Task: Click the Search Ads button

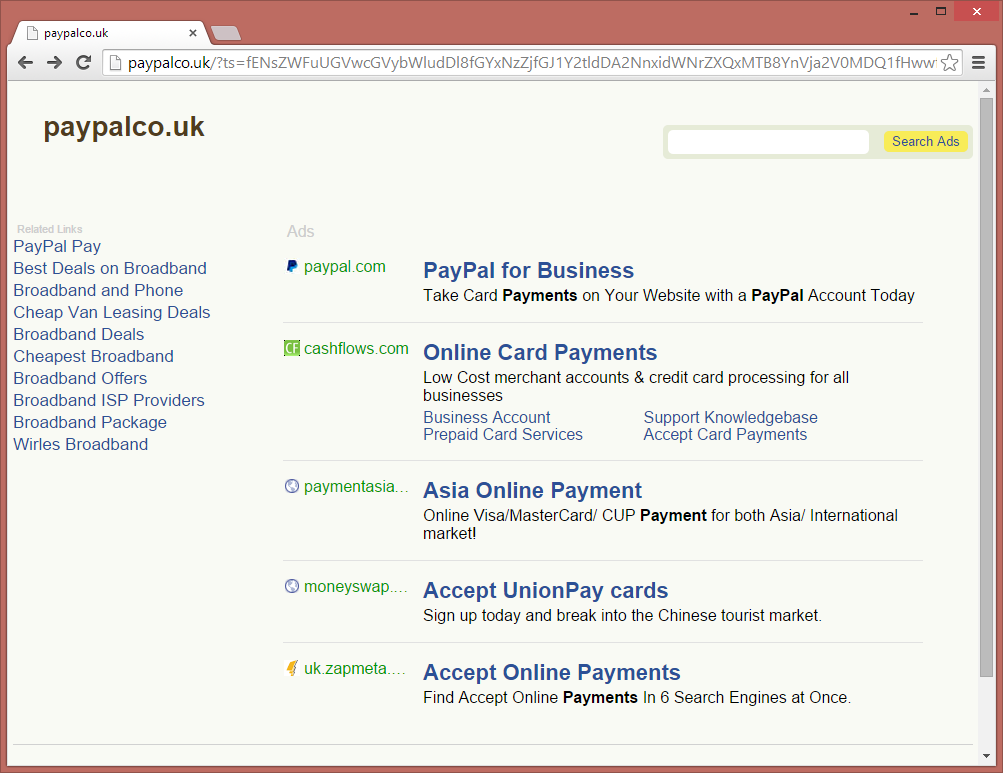Action: 926,141
